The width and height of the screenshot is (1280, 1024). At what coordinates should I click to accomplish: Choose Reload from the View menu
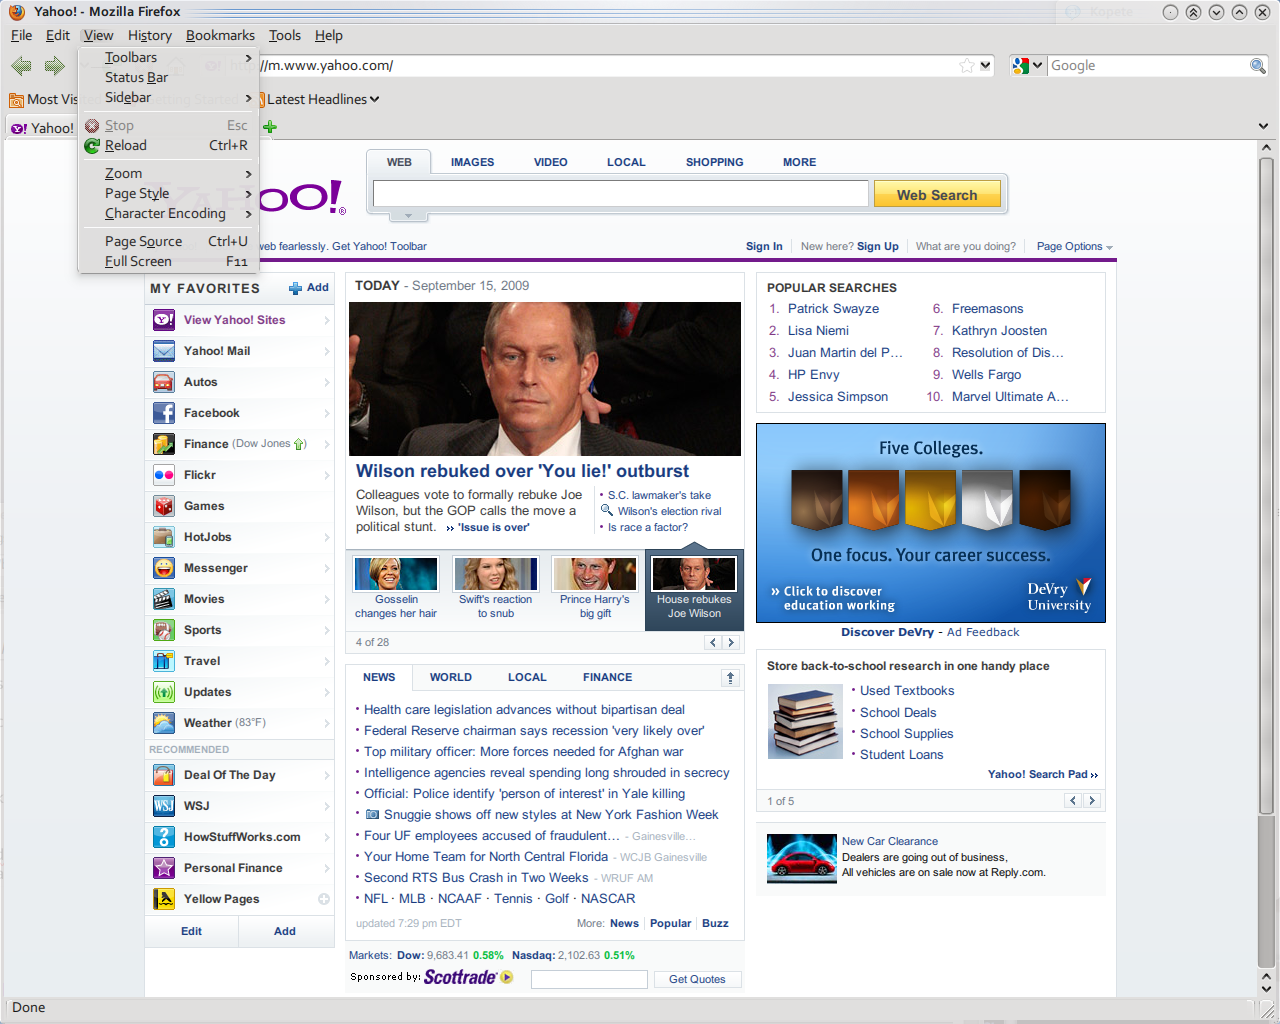[168, 145]
